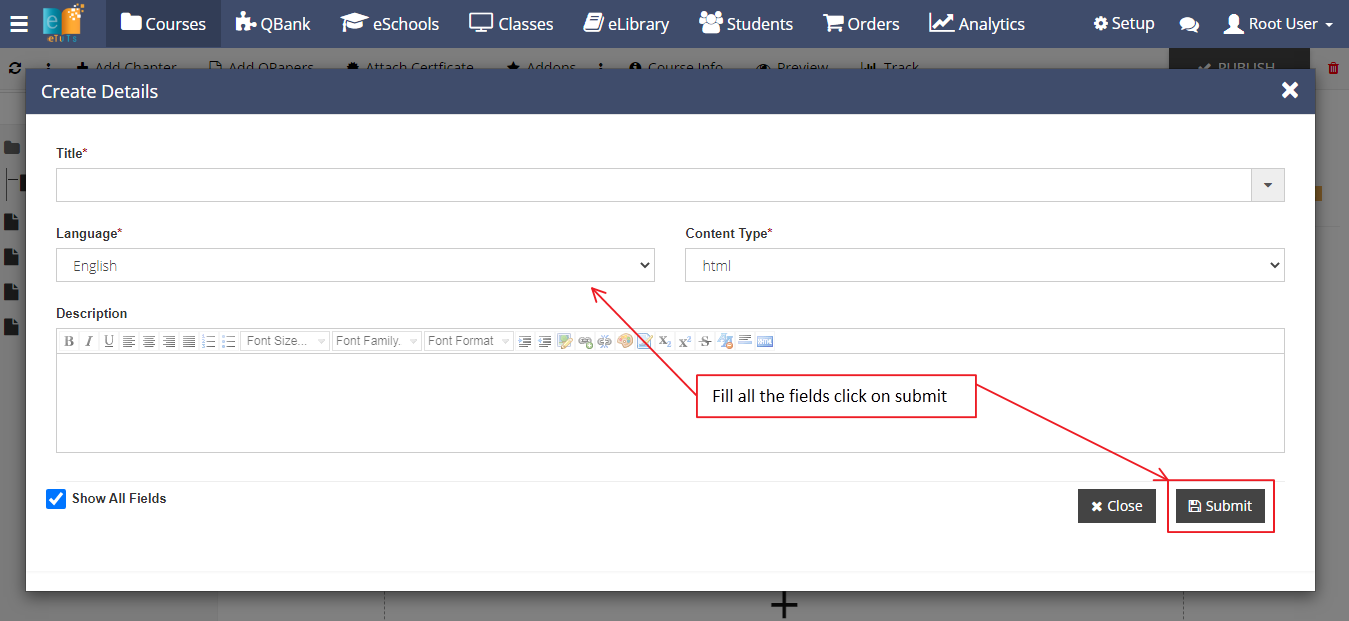Open the Font Format dropdown
Viewport: 1349px width, 621px height.
pyautogui.click(x=469, y=341)
